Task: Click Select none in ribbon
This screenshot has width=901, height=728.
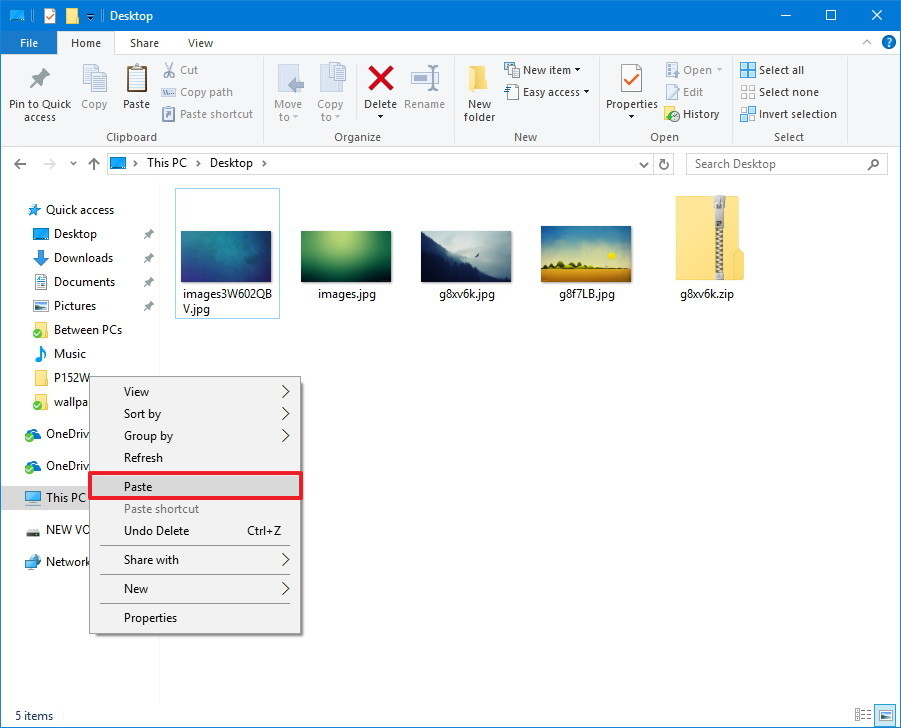Action: [x=779, y=92]
